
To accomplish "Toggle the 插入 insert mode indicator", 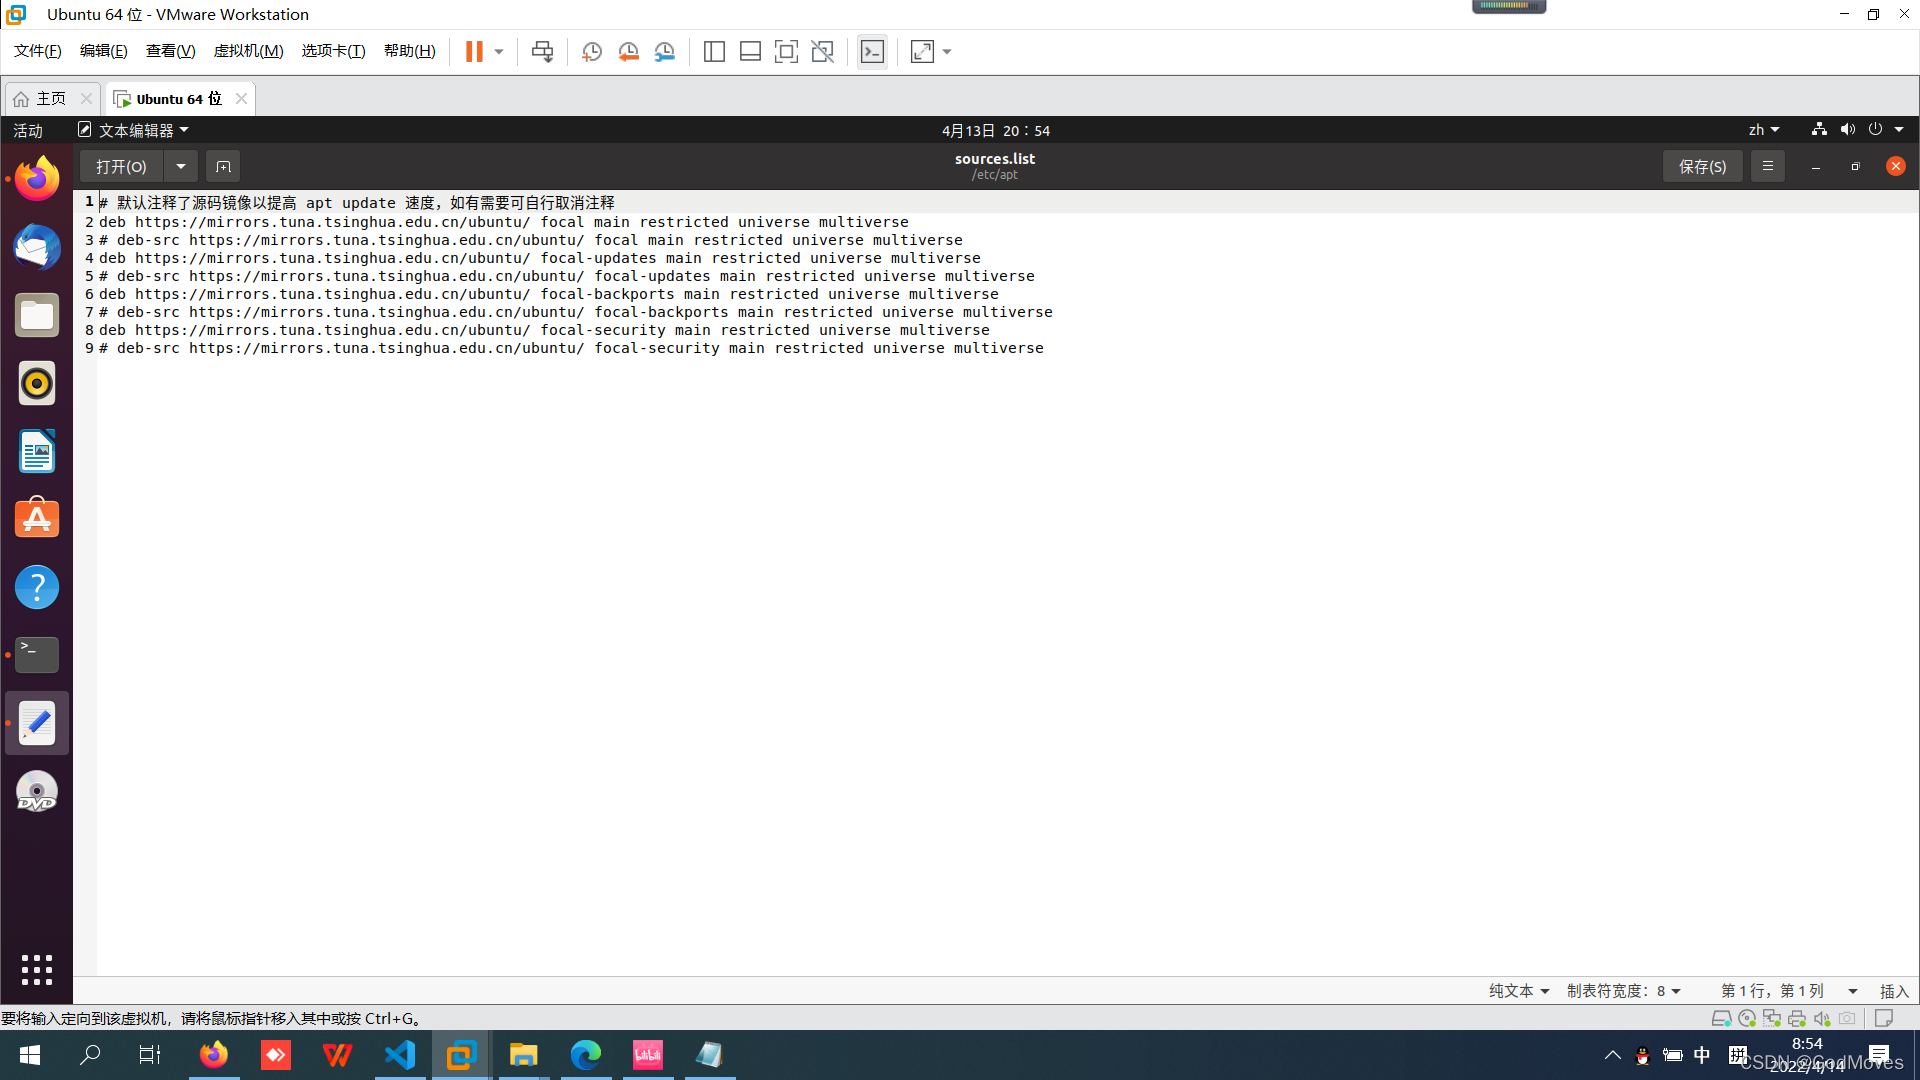I will pyautogui.click(x=1893, y=991).
